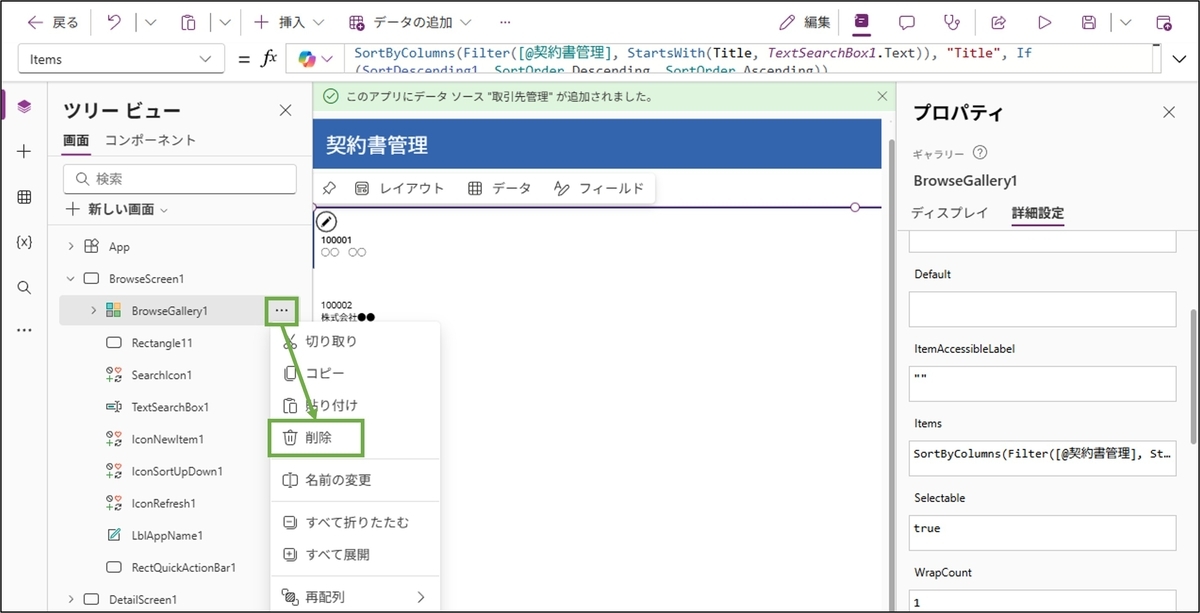Viewport: 1200px width, 613px height.
Task: Click 新しい画面 (New screen) button
Action: pyautogui.click(x=117, y=210)
